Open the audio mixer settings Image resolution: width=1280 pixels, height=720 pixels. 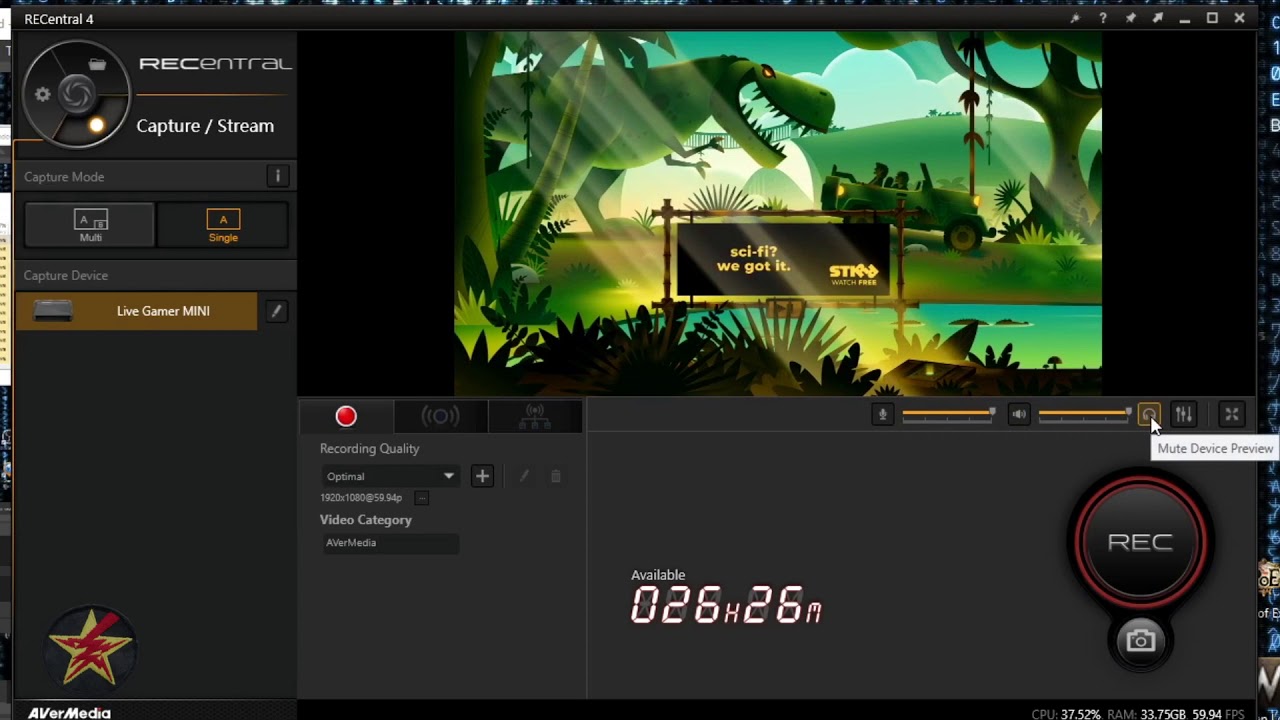[x=1184, y=414]
